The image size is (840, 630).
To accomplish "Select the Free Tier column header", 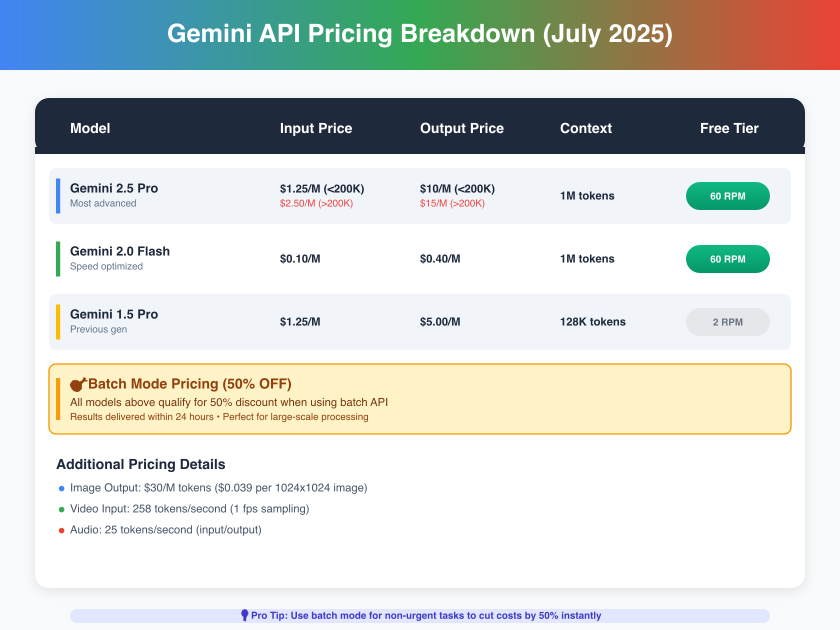I will point(729,128).
